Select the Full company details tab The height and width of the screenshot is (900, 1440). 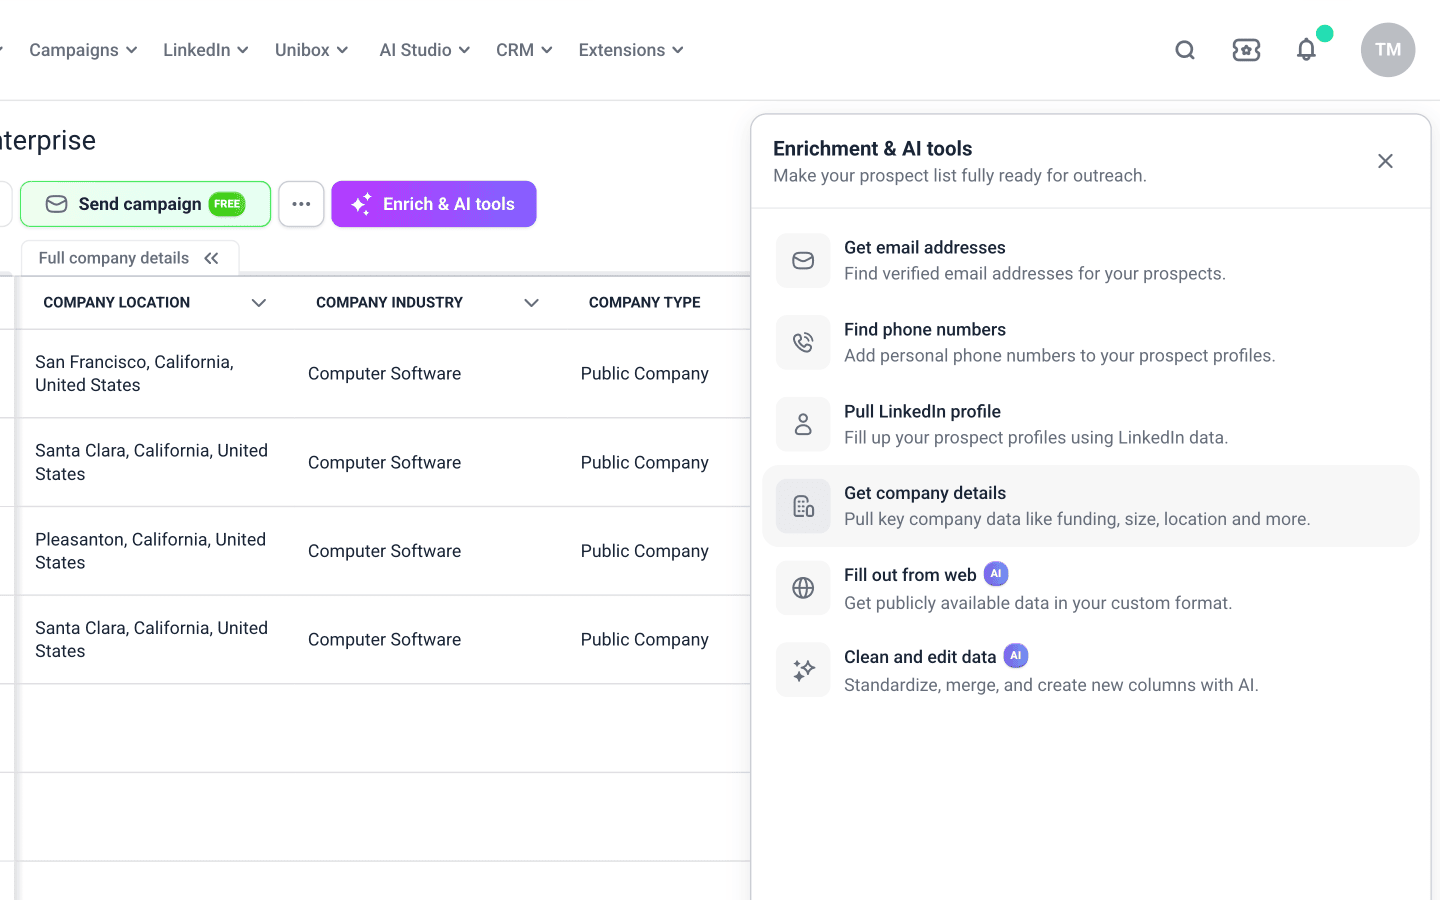tap(130, 258)
